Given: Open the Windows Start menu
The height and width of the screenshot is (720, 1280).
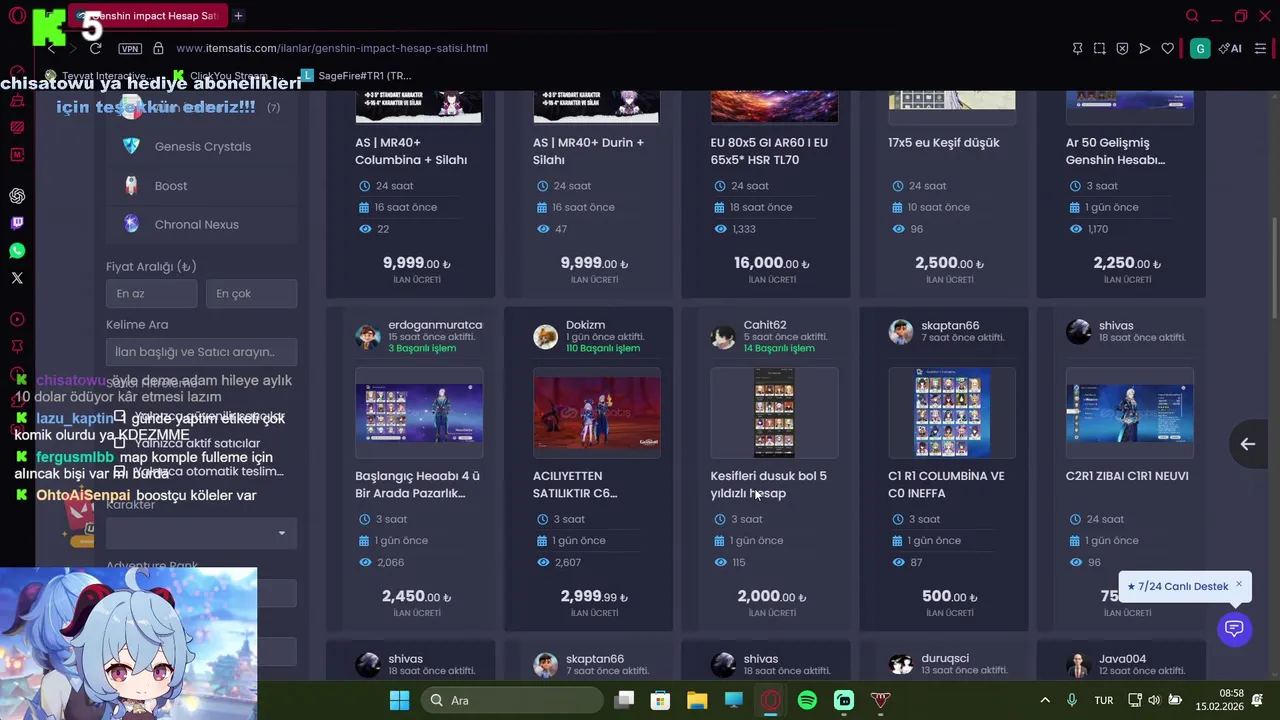Looking at the screenshot, I should 399,700.
